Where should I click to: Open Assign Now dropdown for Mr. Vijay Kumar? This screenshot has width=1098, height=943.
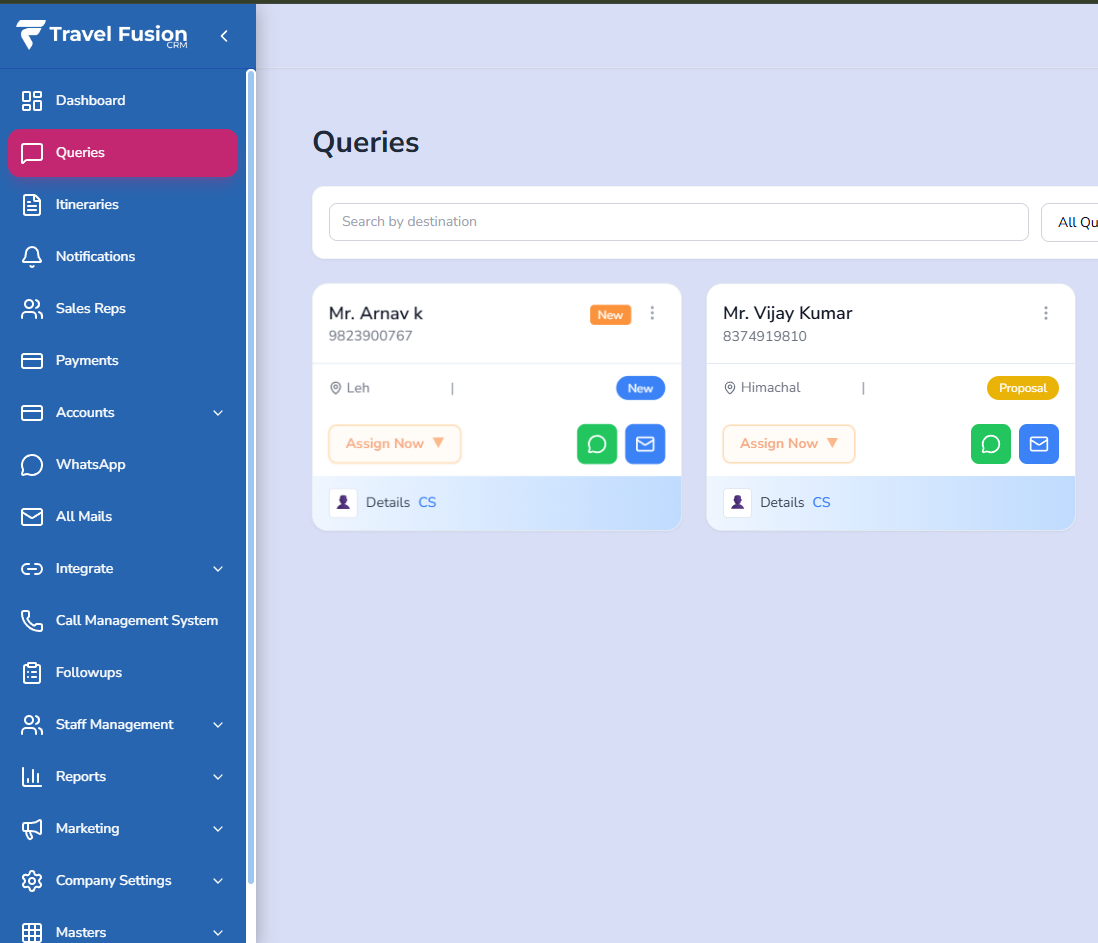(789, 444)
